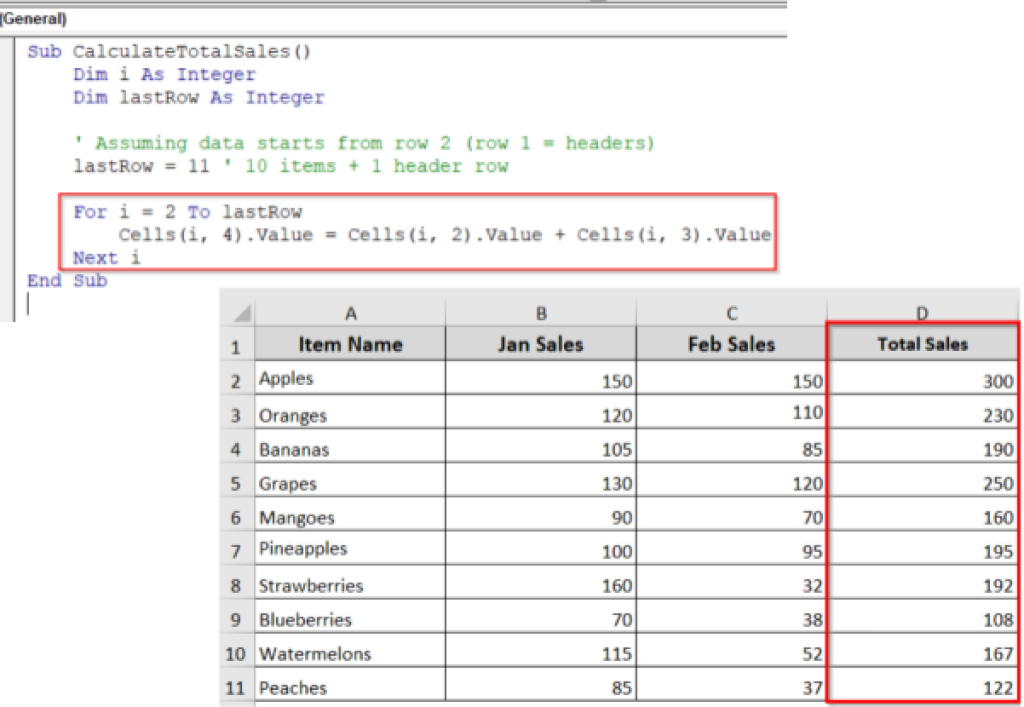
Task: Click the Feb Sales header cell
Action: pyautogui.click(x=730, y=344)
